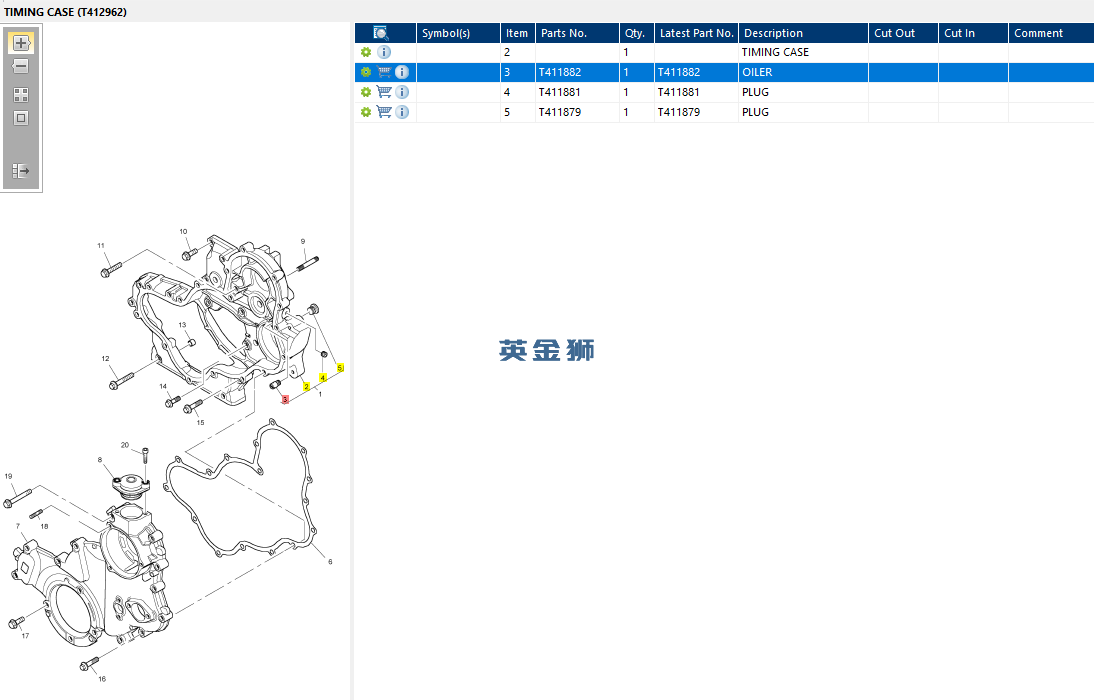Sort by the Symbol(s) column header
Viewport: 1094px width, 700px height.
458,33
